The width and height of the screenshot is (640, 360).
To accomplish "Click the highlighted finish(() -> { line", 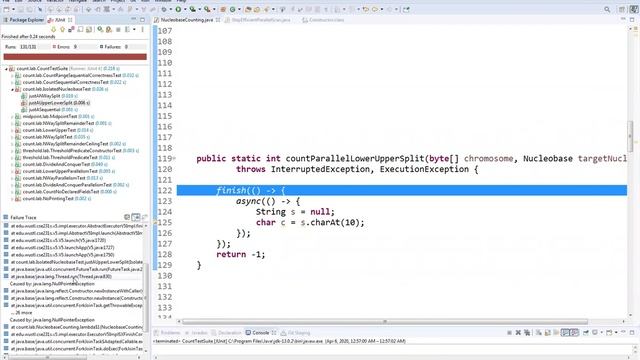I will [402, 190].
